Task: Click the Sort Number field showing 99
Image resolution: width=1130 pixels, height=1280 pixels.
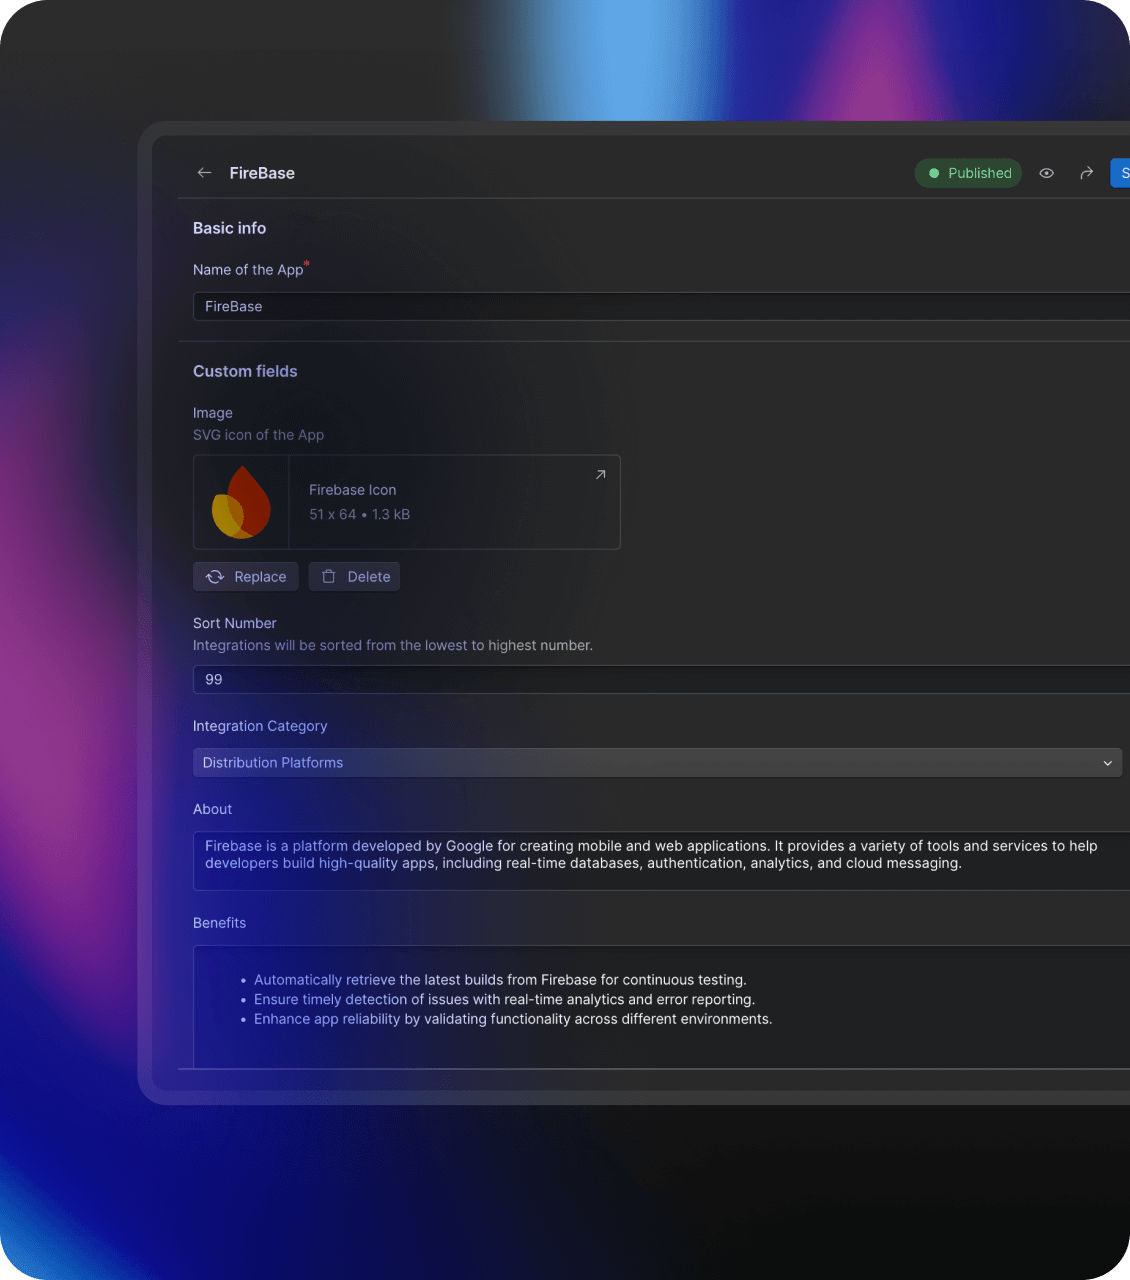Action: coord(661,679)
